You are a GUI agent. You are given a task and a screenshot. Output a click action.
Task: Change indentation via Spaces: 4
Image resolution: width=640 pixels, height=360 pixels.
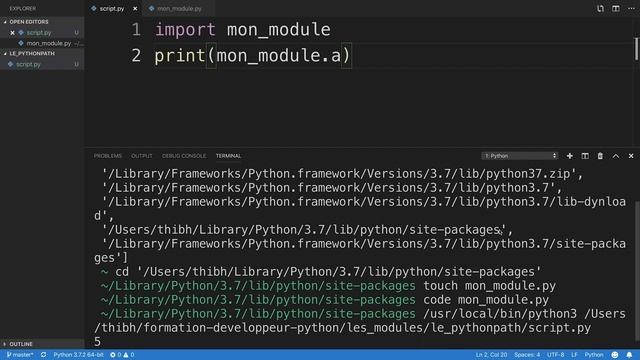pyautogui.click(x=527, y=355)
